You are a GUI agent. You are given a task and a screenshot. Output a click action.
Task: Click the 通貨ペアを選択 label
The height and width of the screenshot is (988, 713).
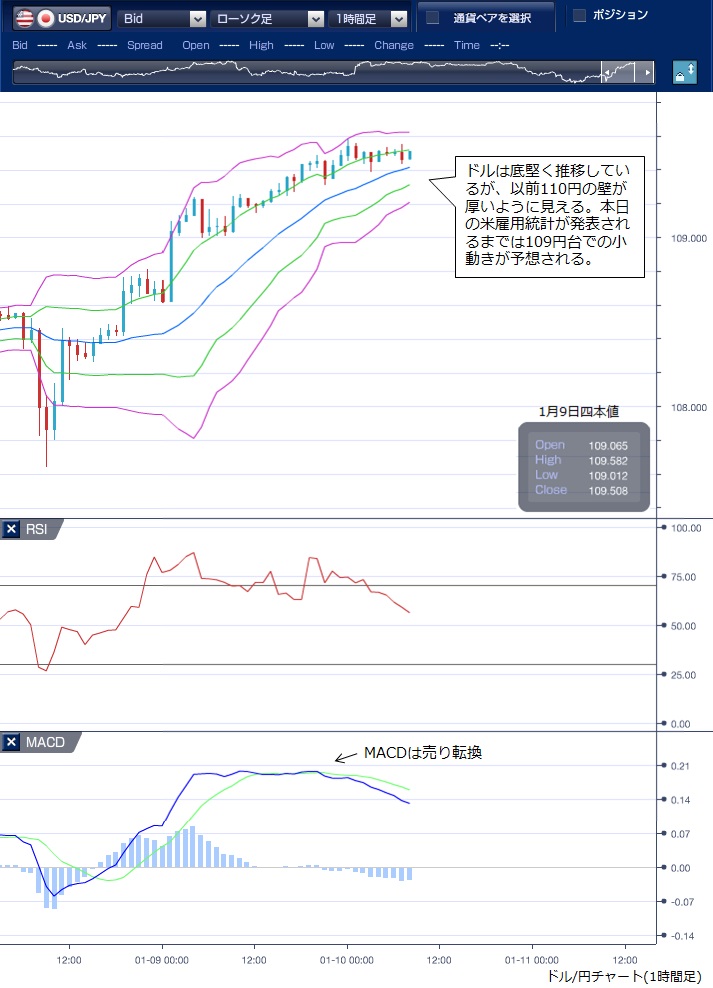point(491,18)
